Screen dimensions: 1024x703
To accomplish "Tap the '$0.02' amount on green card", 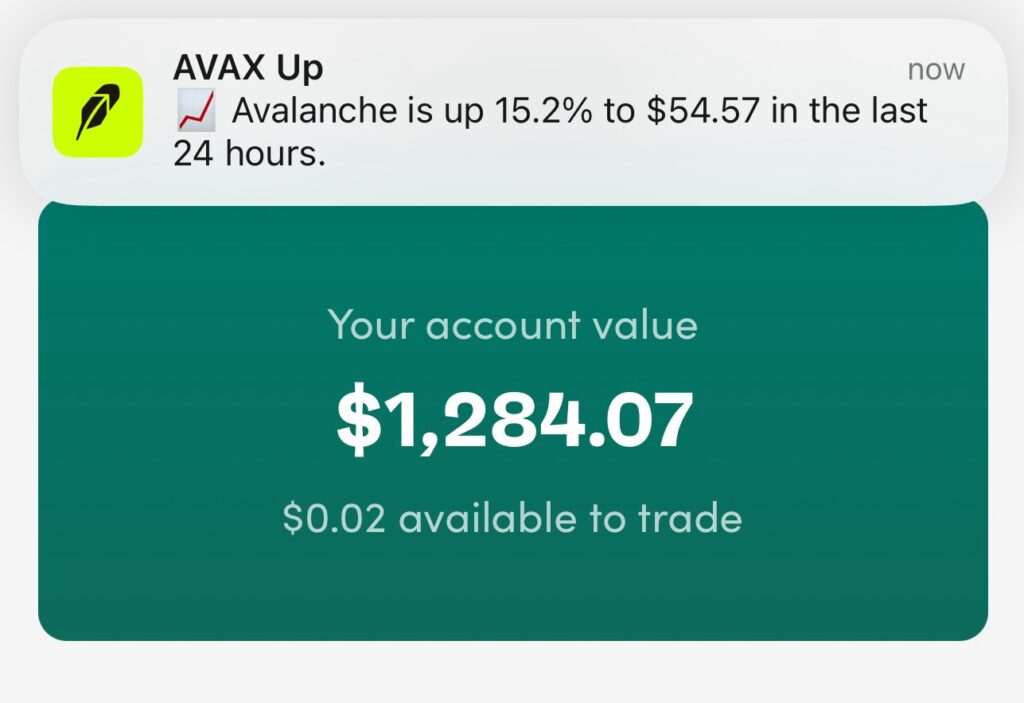I will [x=334, y=519].
